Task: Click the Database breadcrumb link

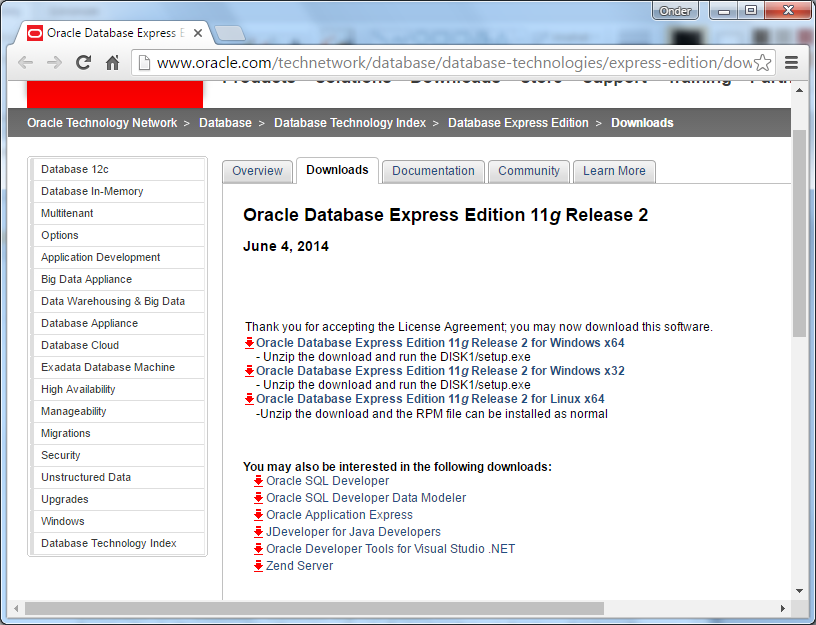Action: 225,123
